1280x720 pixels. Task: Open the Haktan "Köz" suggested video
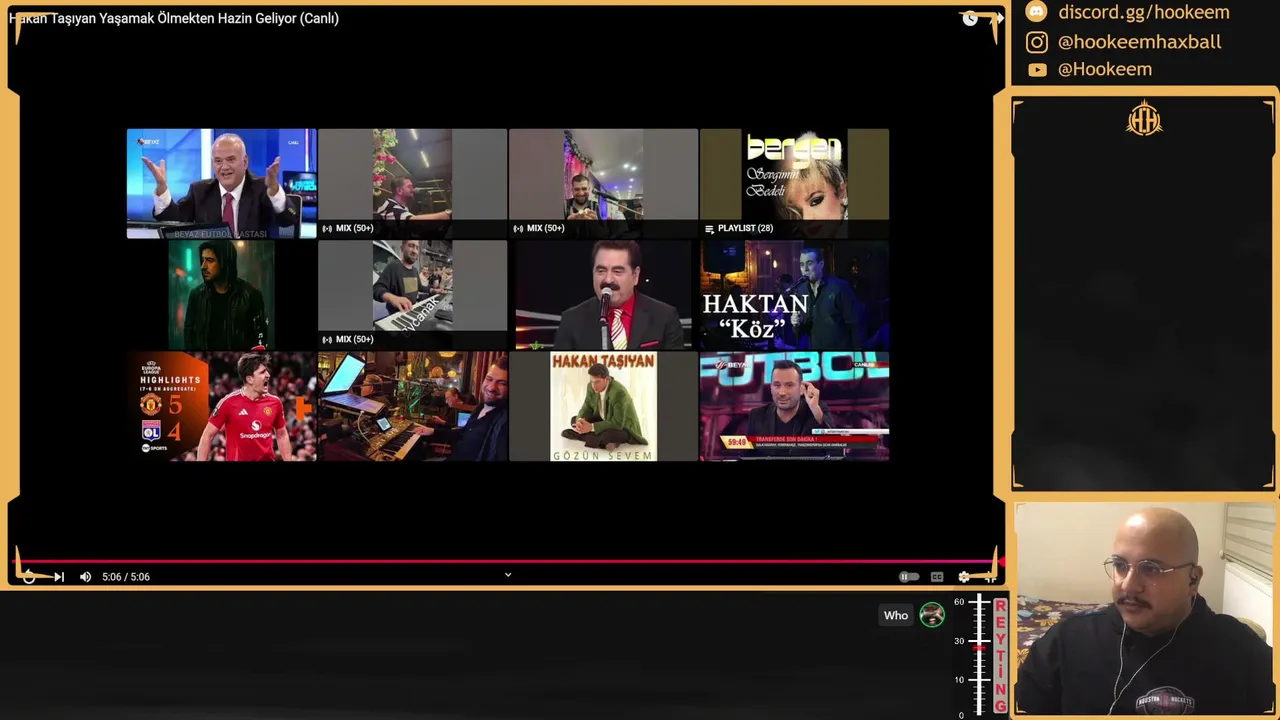coord(794,294)
